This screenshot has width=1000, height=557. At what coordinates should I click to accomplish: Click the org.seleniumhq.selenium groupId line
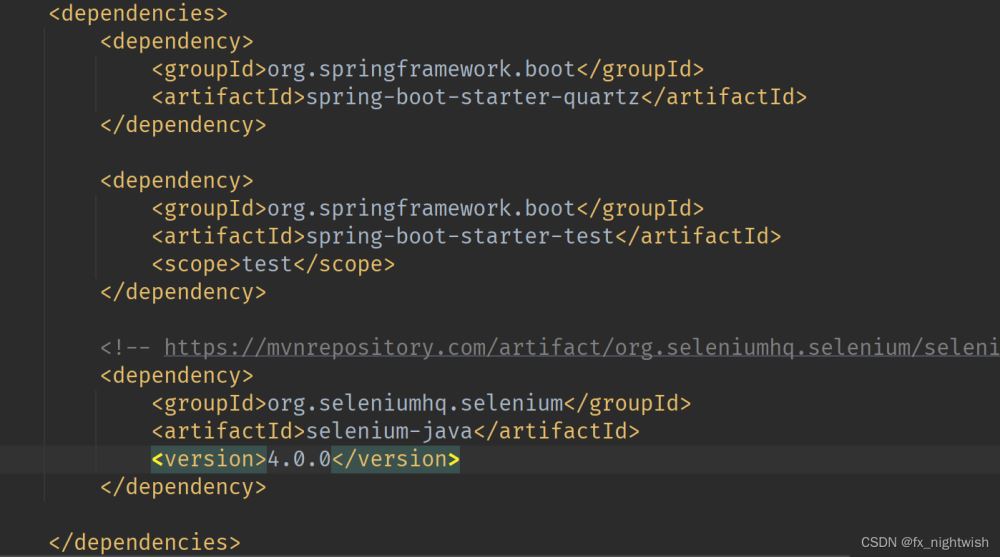[x=421, y=403]
